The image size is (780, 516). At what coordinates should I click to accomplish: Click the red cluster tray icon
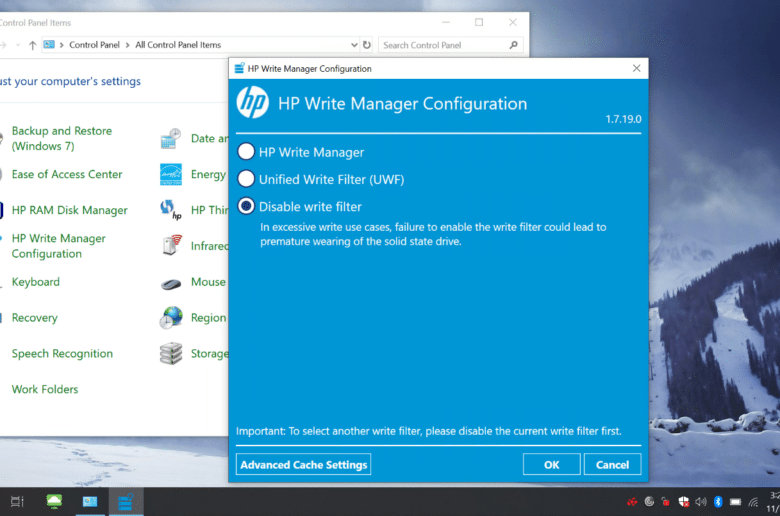(x=632, y=502)
